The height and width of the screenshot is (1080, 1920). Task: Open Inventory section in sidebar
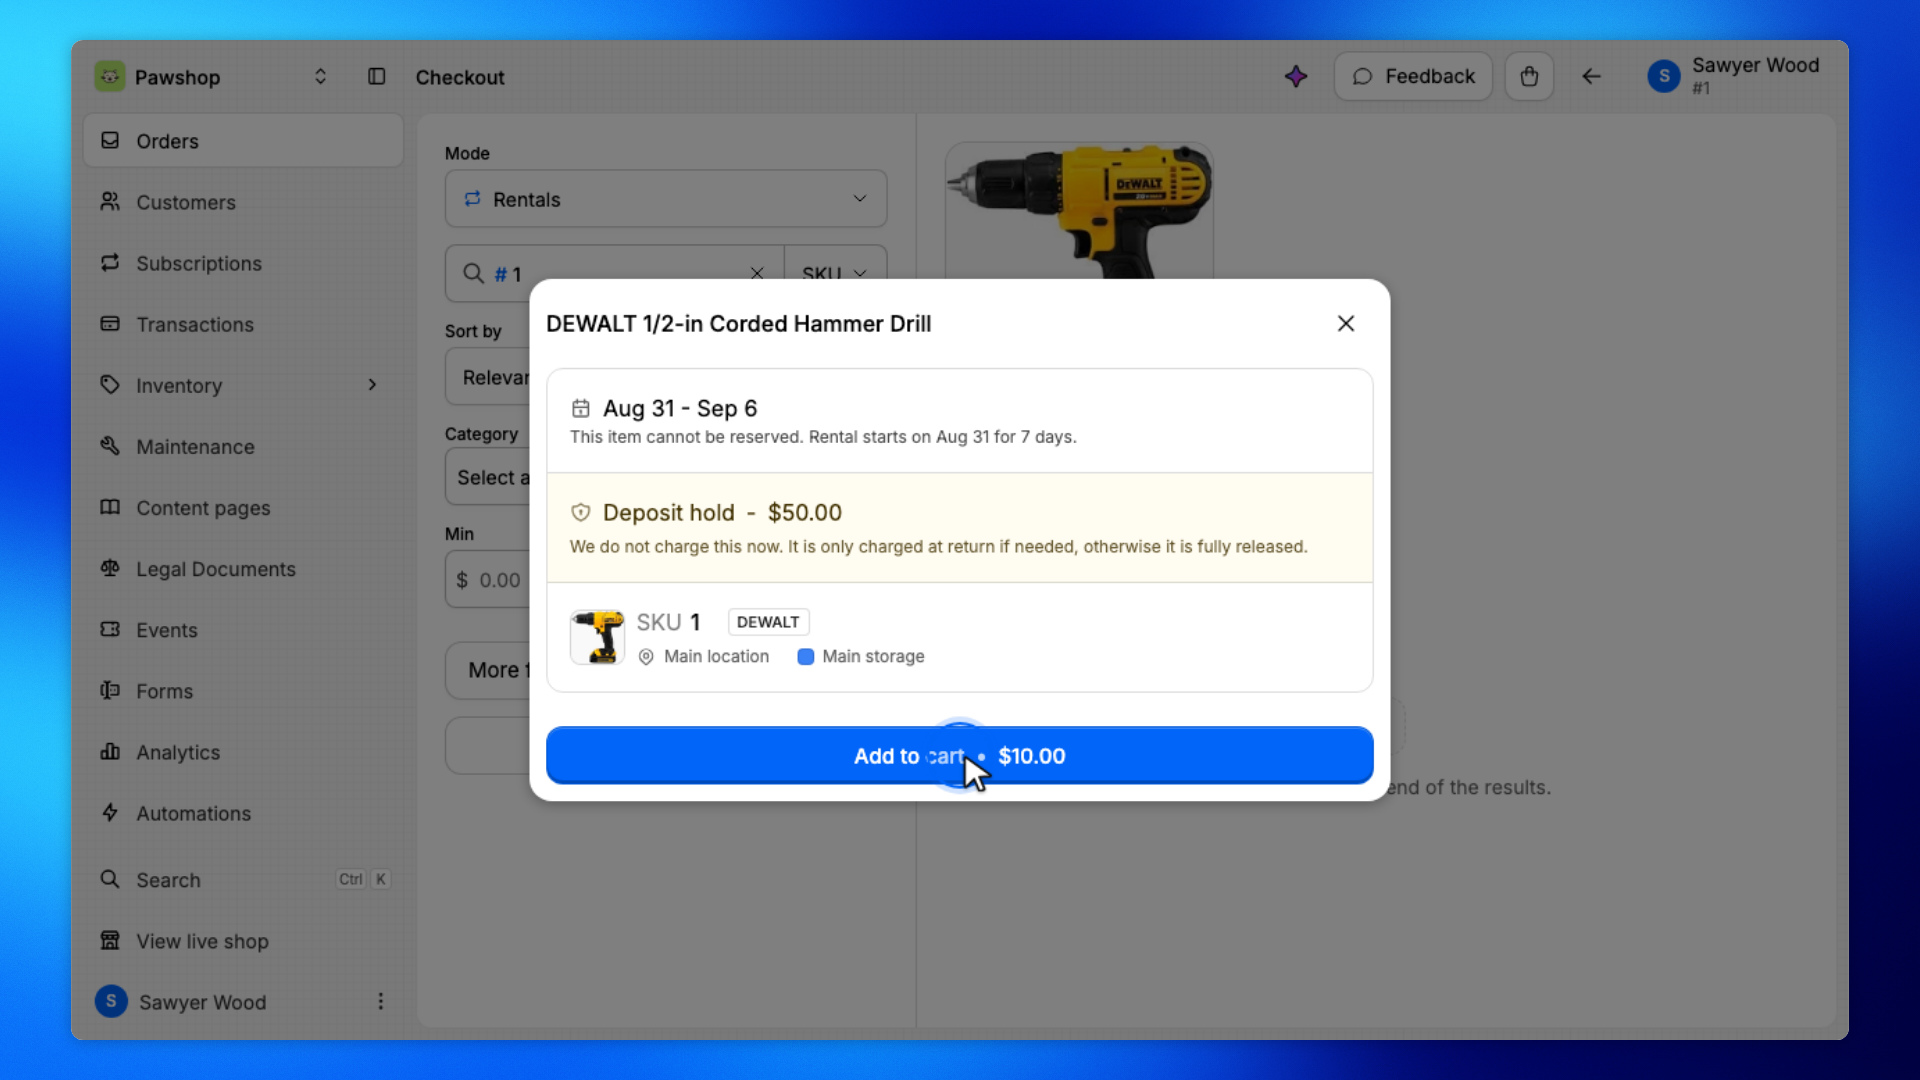coord(243,385)
